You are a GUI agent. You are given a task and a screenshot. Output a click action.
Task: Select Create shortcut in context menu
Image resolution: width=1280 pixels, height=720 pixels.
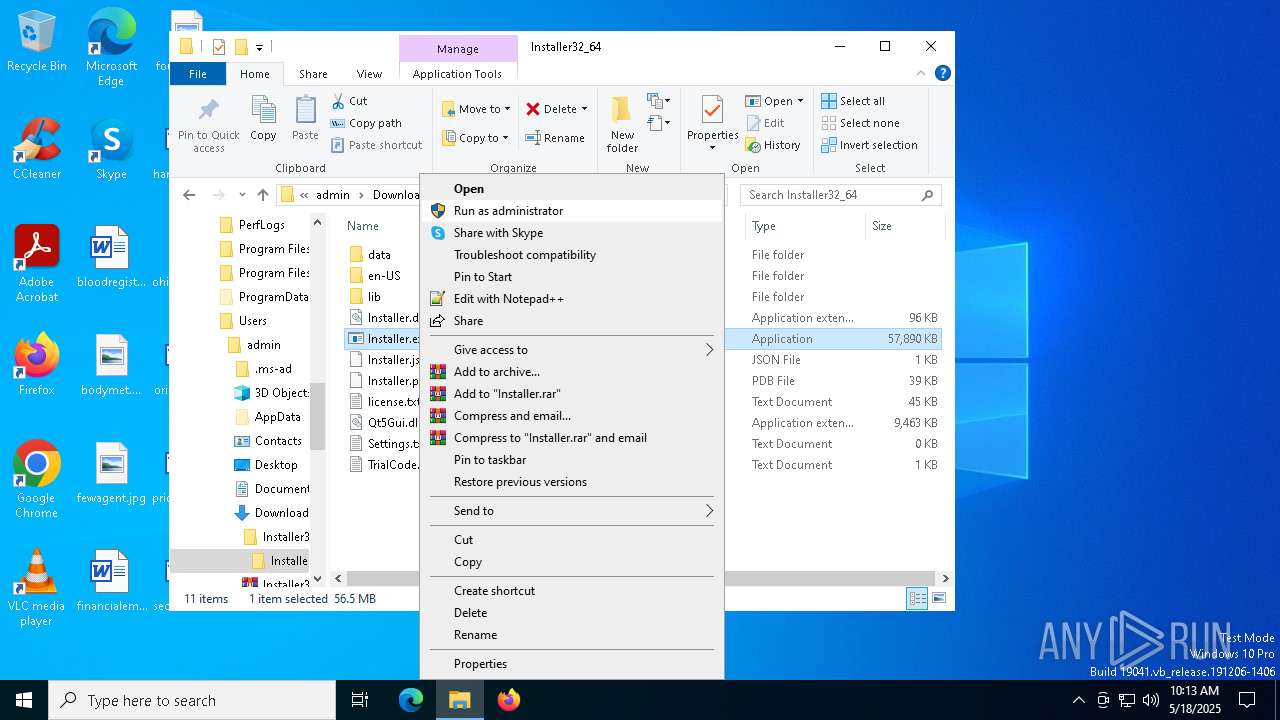pyautogui.click(x=571, y=591)
